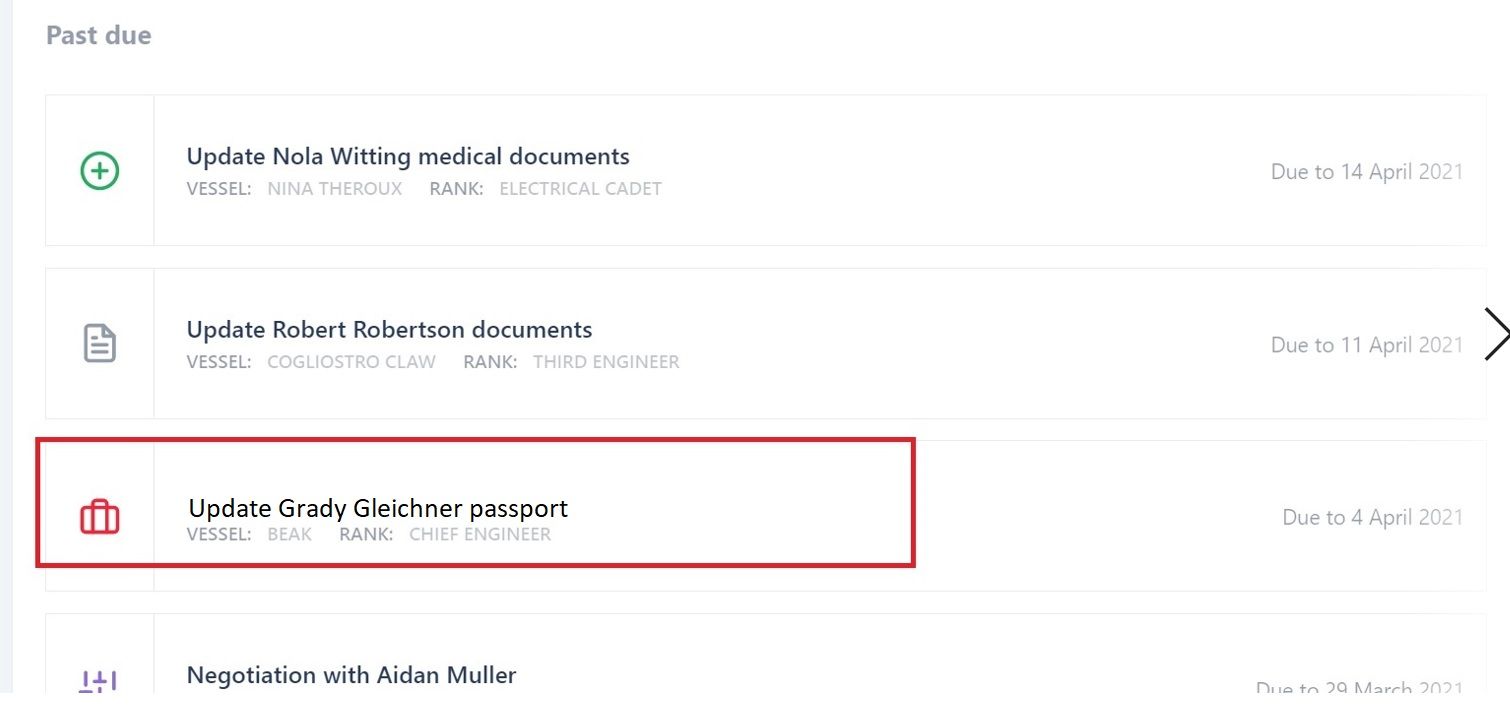This screenshot has height=705, width=1510.
Task: Click the gray document icon for Robert Robertson
Action: coord(99,344)
